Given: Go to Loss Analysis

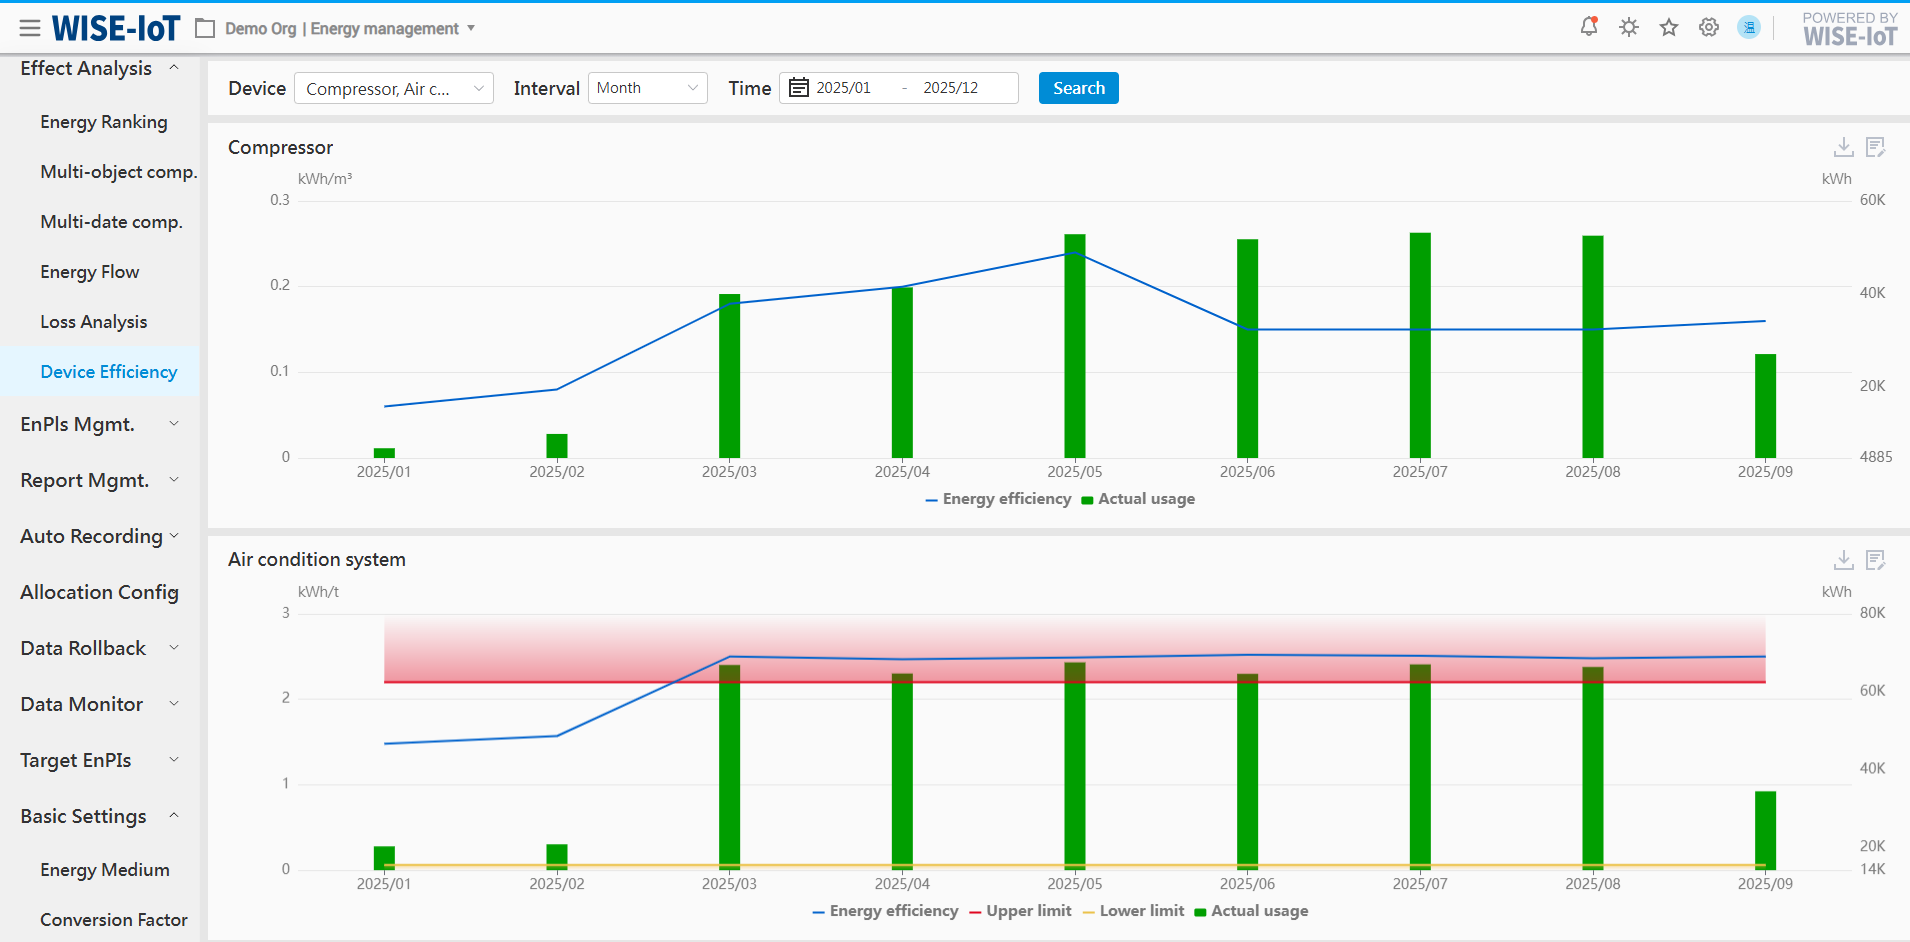Looking at the screenshot, I should point(93,322).
